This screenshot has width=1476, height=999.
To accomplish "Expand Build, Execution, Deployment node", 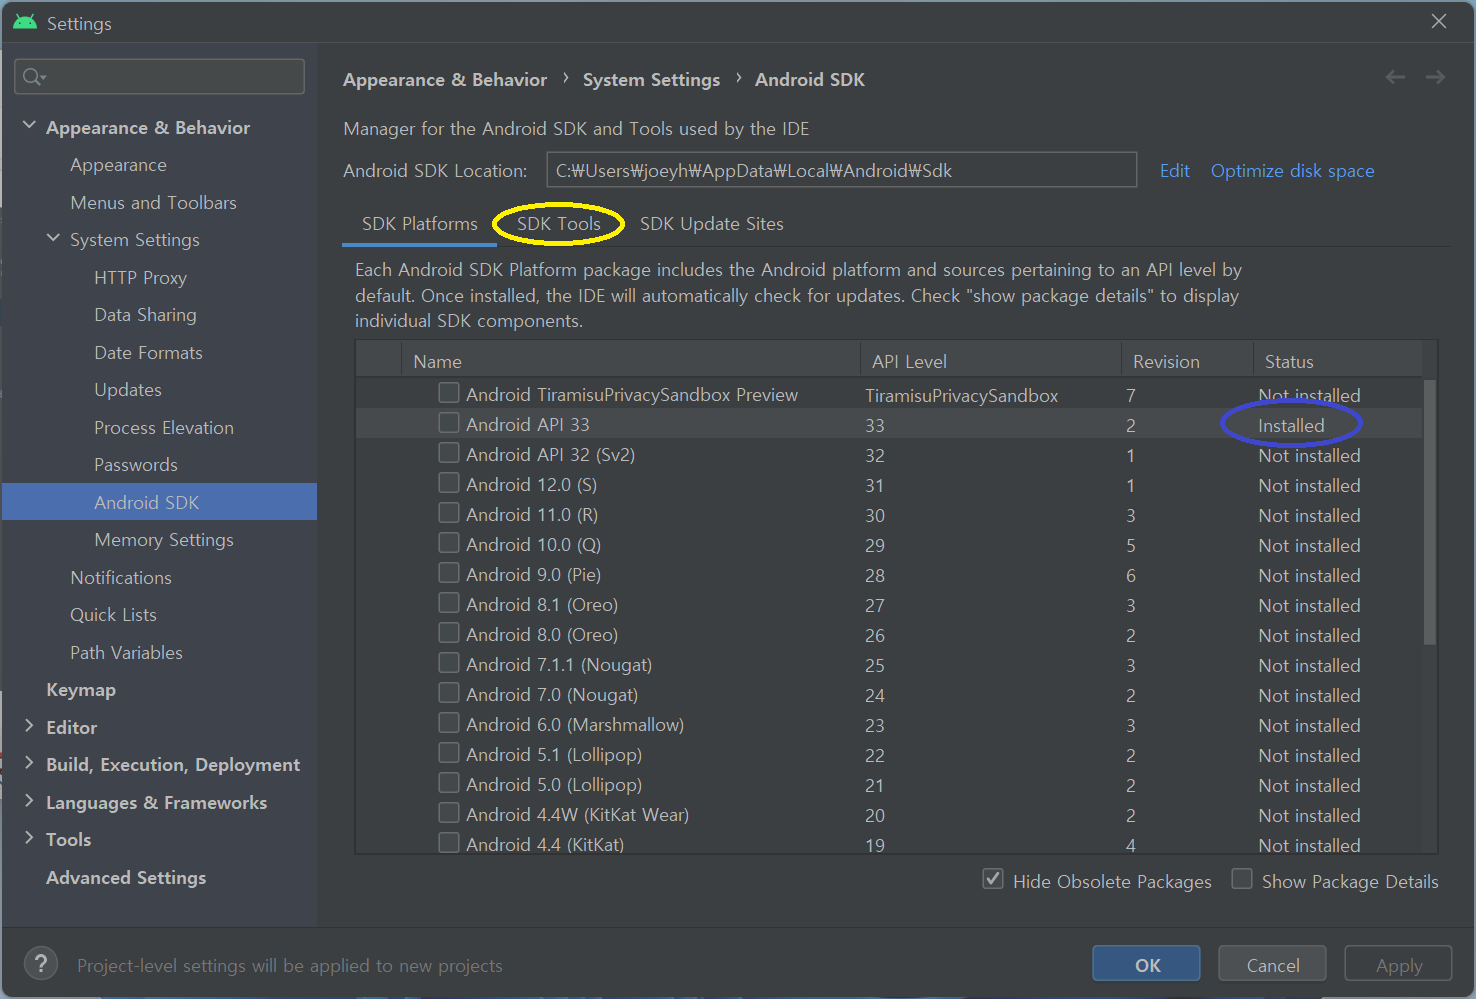I will (x=29, y=763).
